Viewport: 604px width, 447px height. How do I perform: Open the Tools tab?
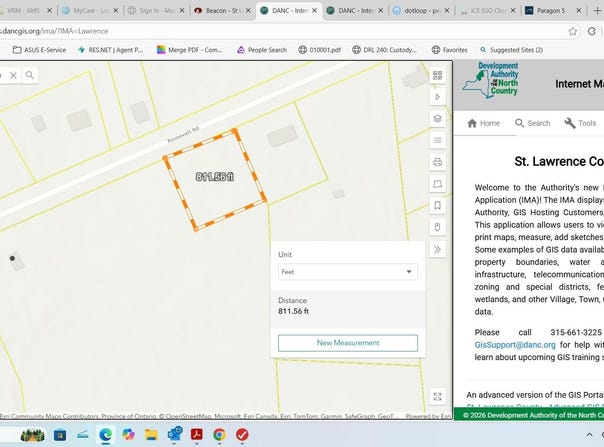pos(580,123)
